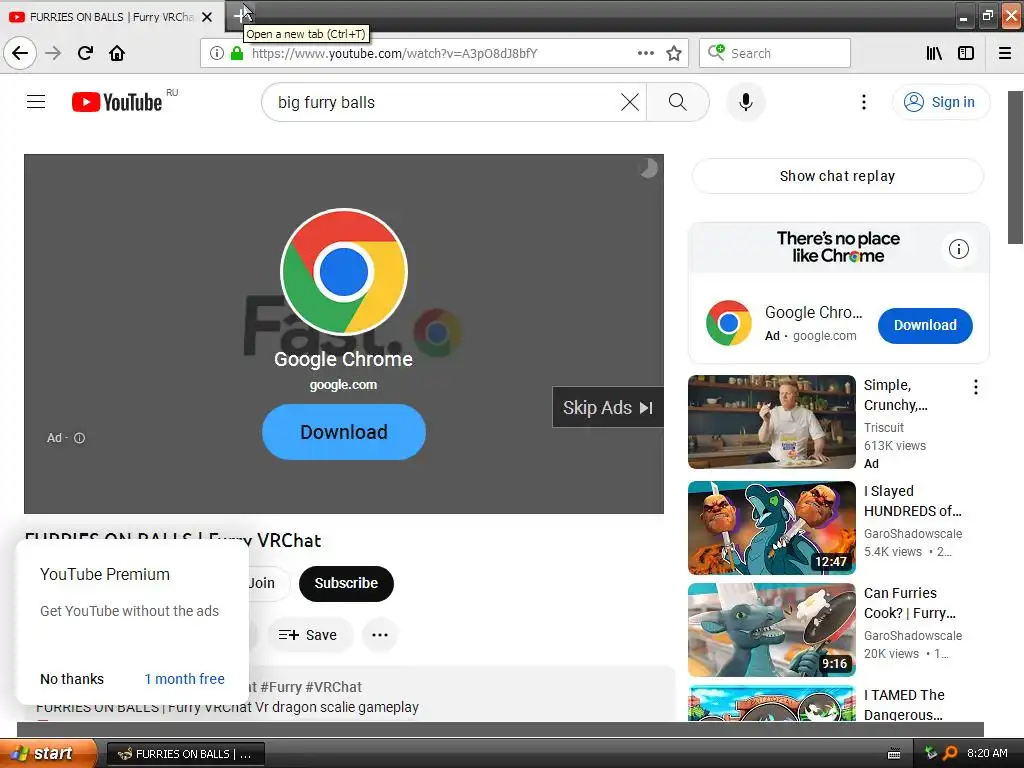Click the green padlock security icon

pos(237,53)
